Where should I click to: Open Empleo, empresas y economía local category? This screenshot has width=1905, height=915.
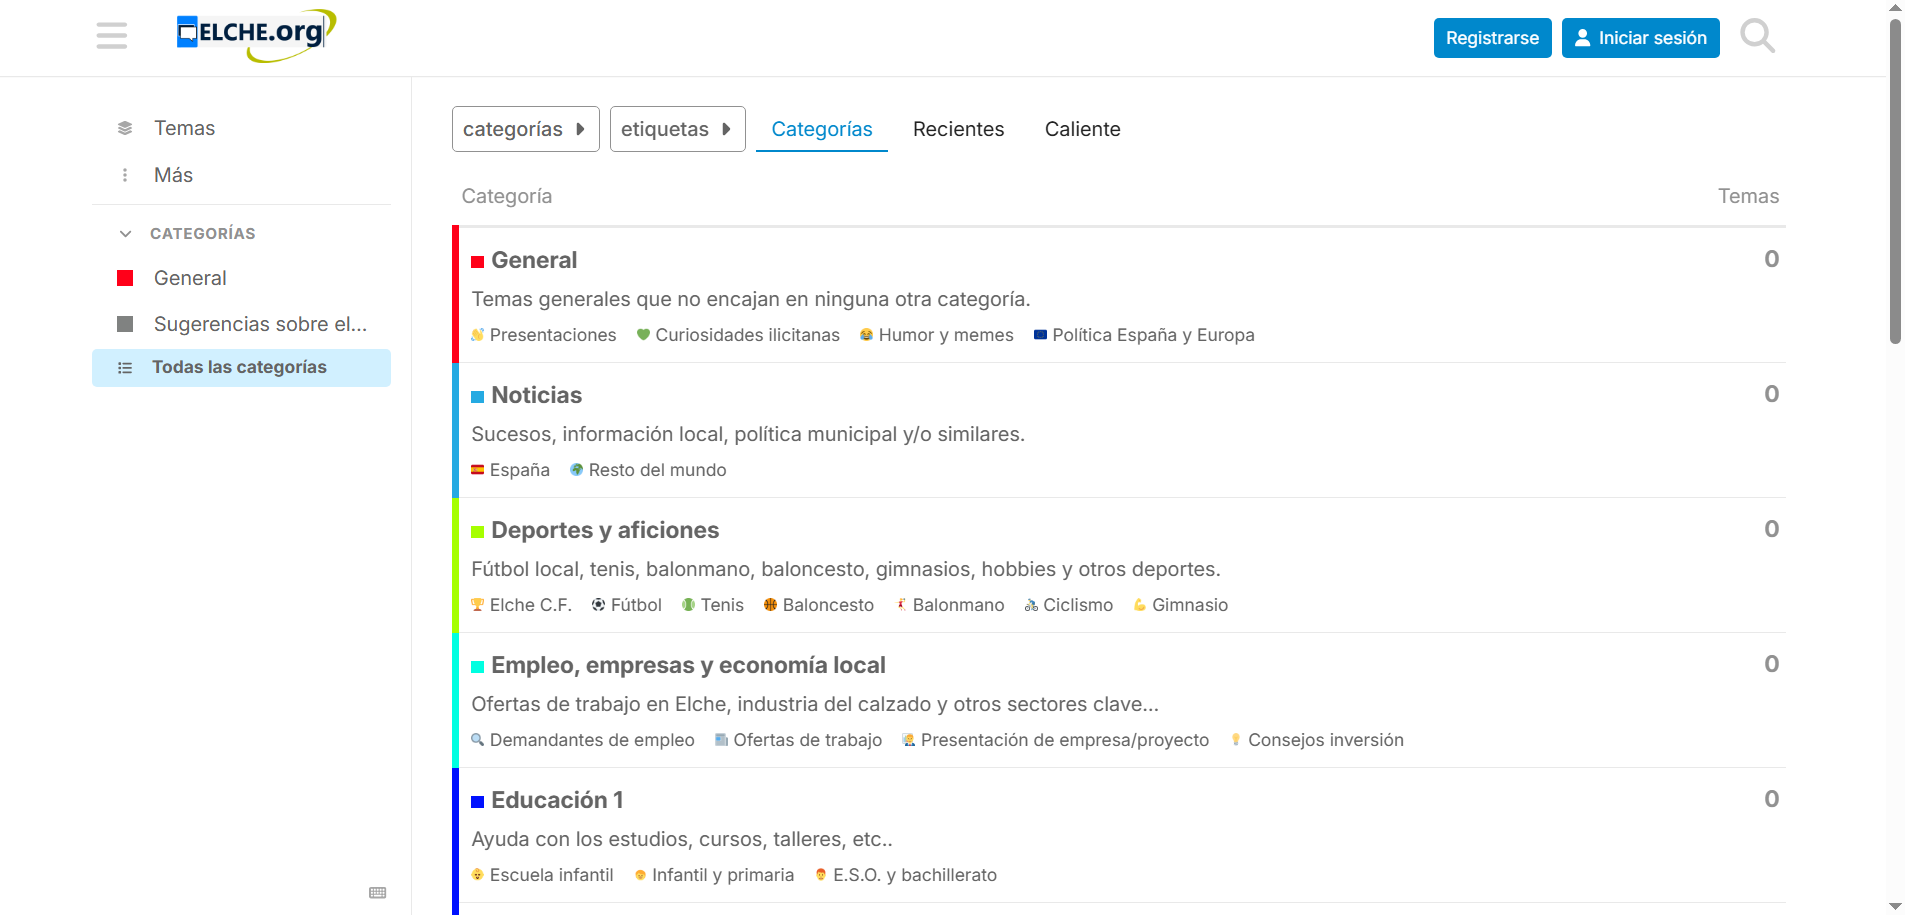(x=688, y=665)
